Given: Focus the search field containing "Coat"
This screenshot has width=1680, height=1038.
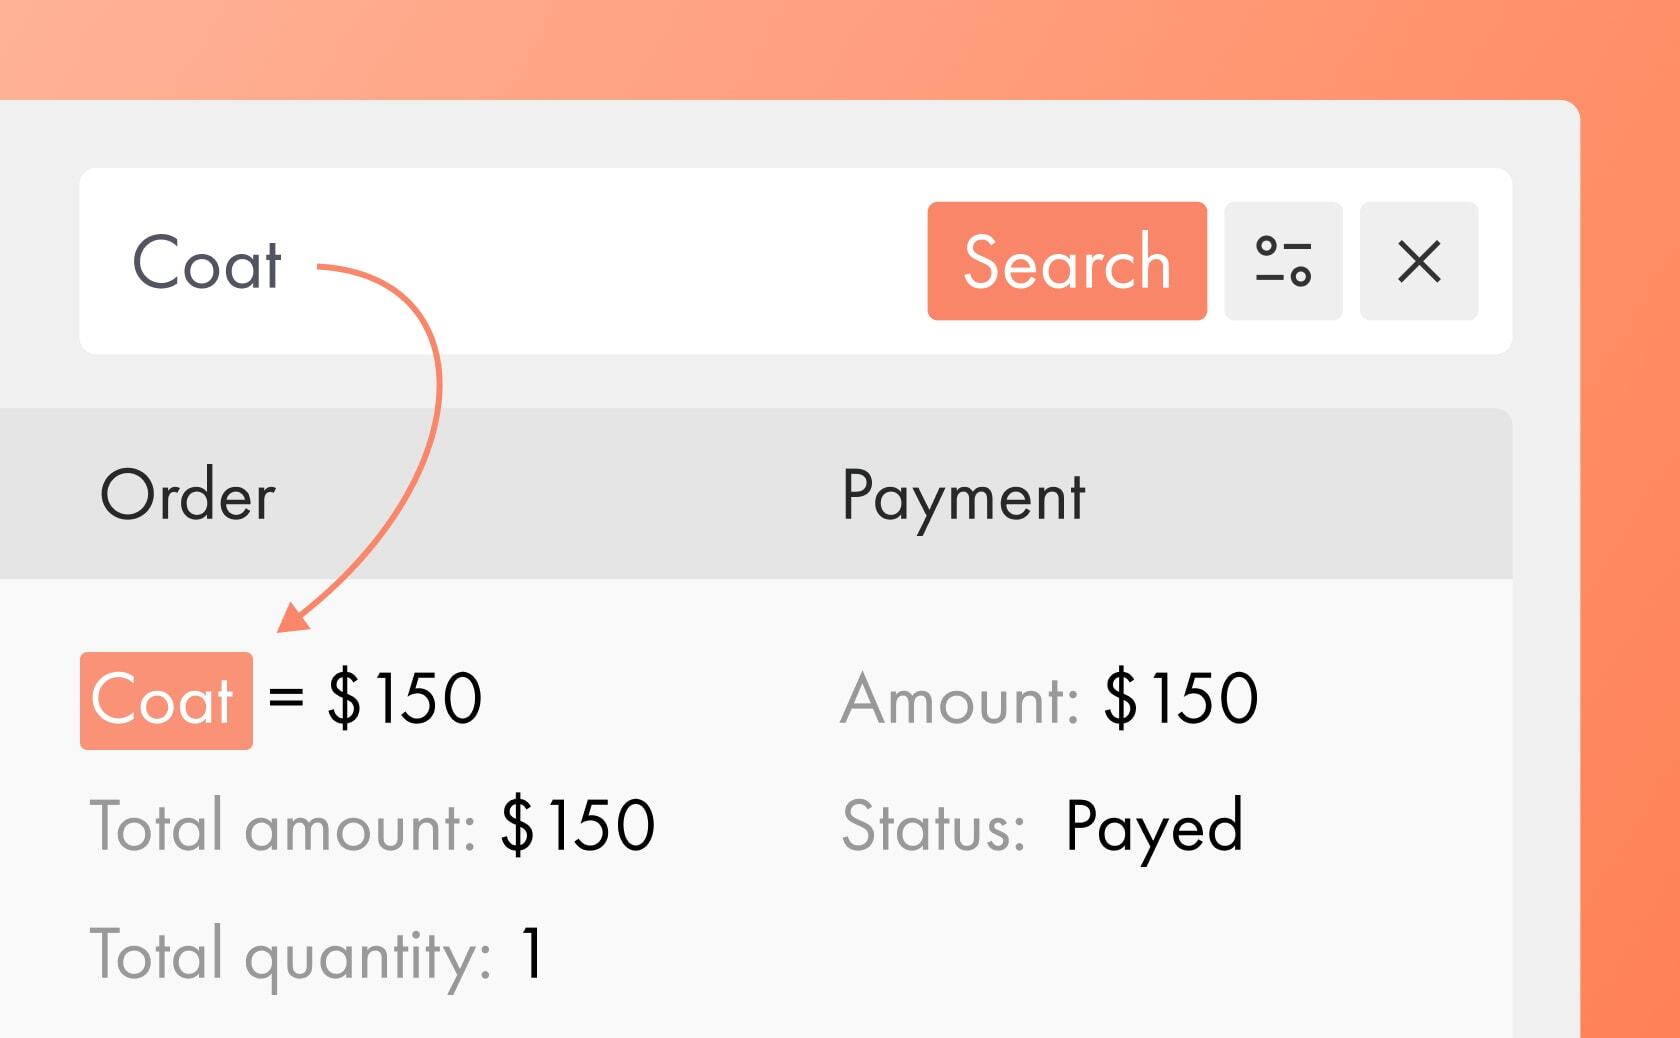Looking at the screenshot, I should pyautogui.click(x=208, y=263).
